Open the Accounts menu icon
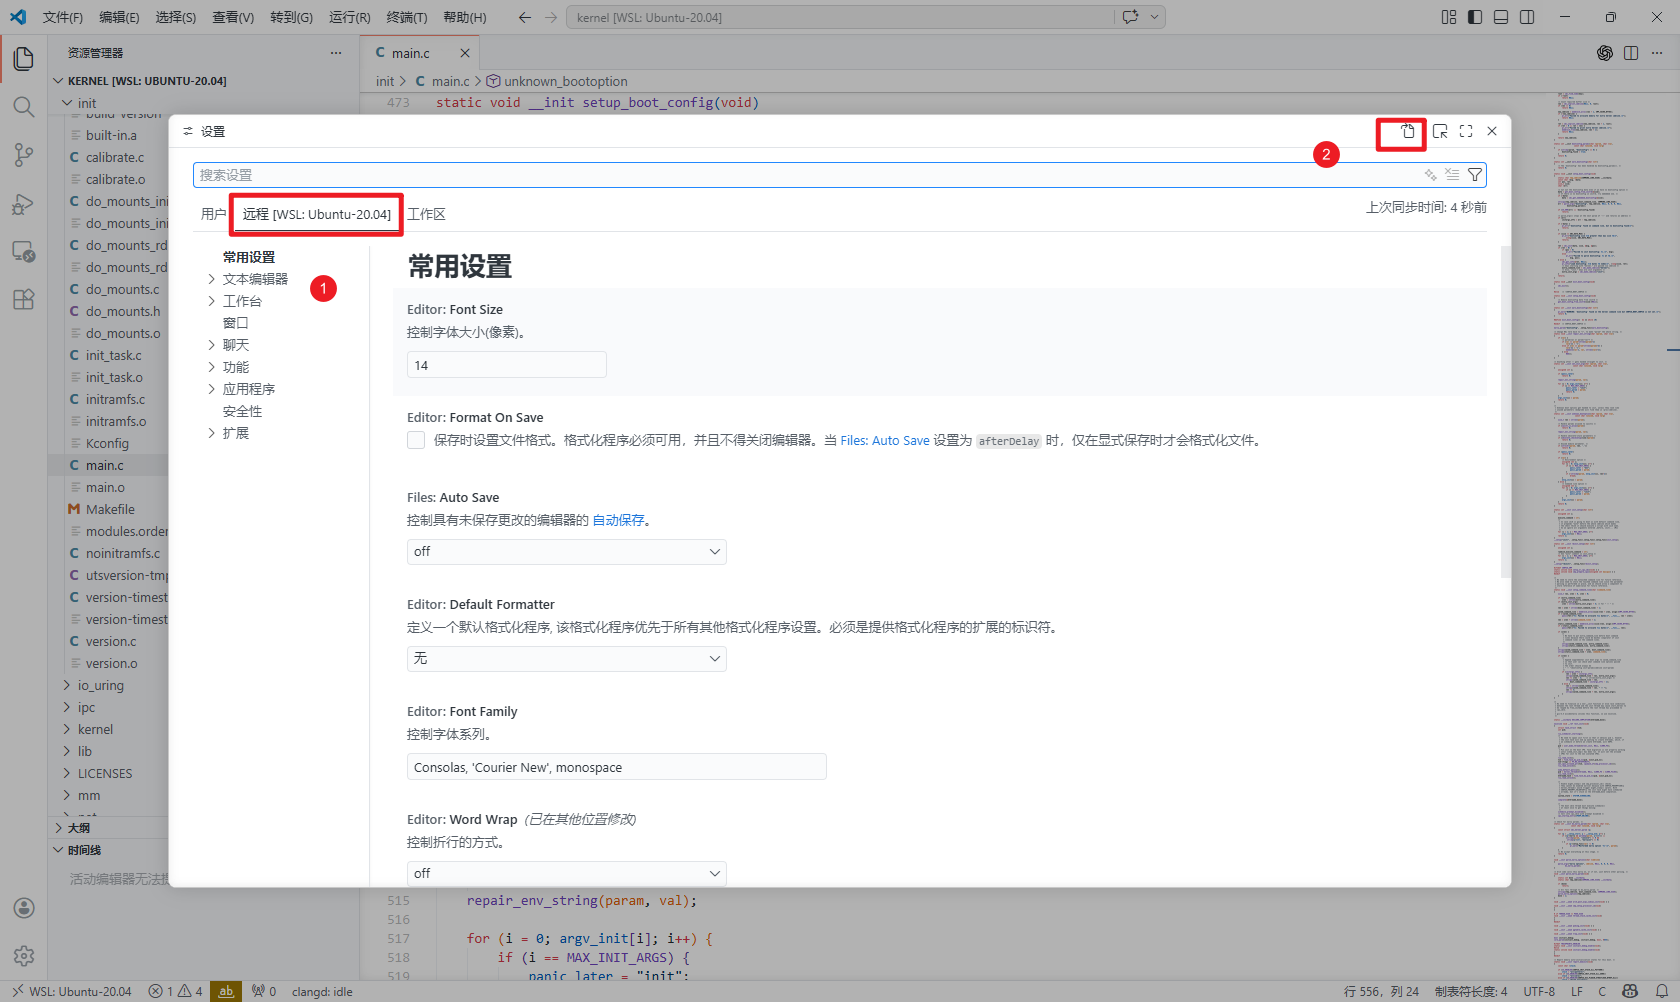This screenshot has width=1680, height=1002. click(24, 908)
